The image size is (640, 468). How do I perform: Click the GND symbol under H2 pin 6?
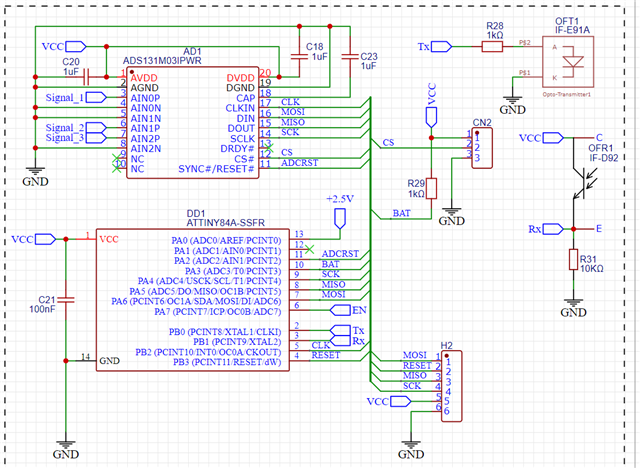click(411, 445)
